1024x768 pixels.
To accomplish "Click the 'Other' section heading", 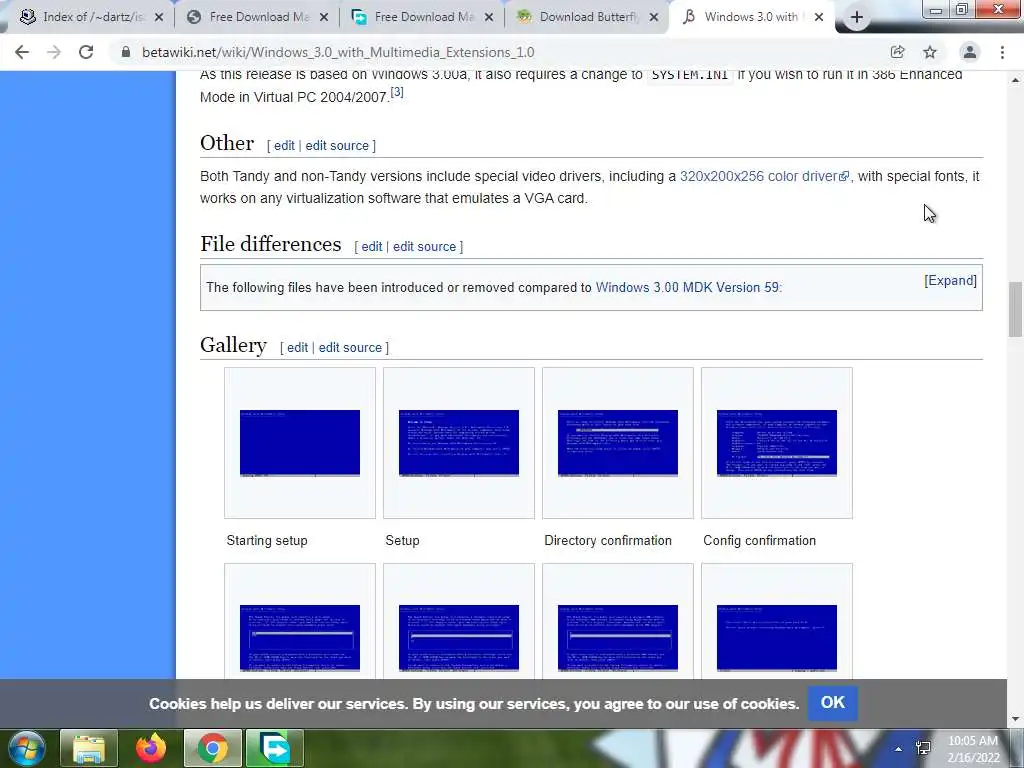I will 227,143.
